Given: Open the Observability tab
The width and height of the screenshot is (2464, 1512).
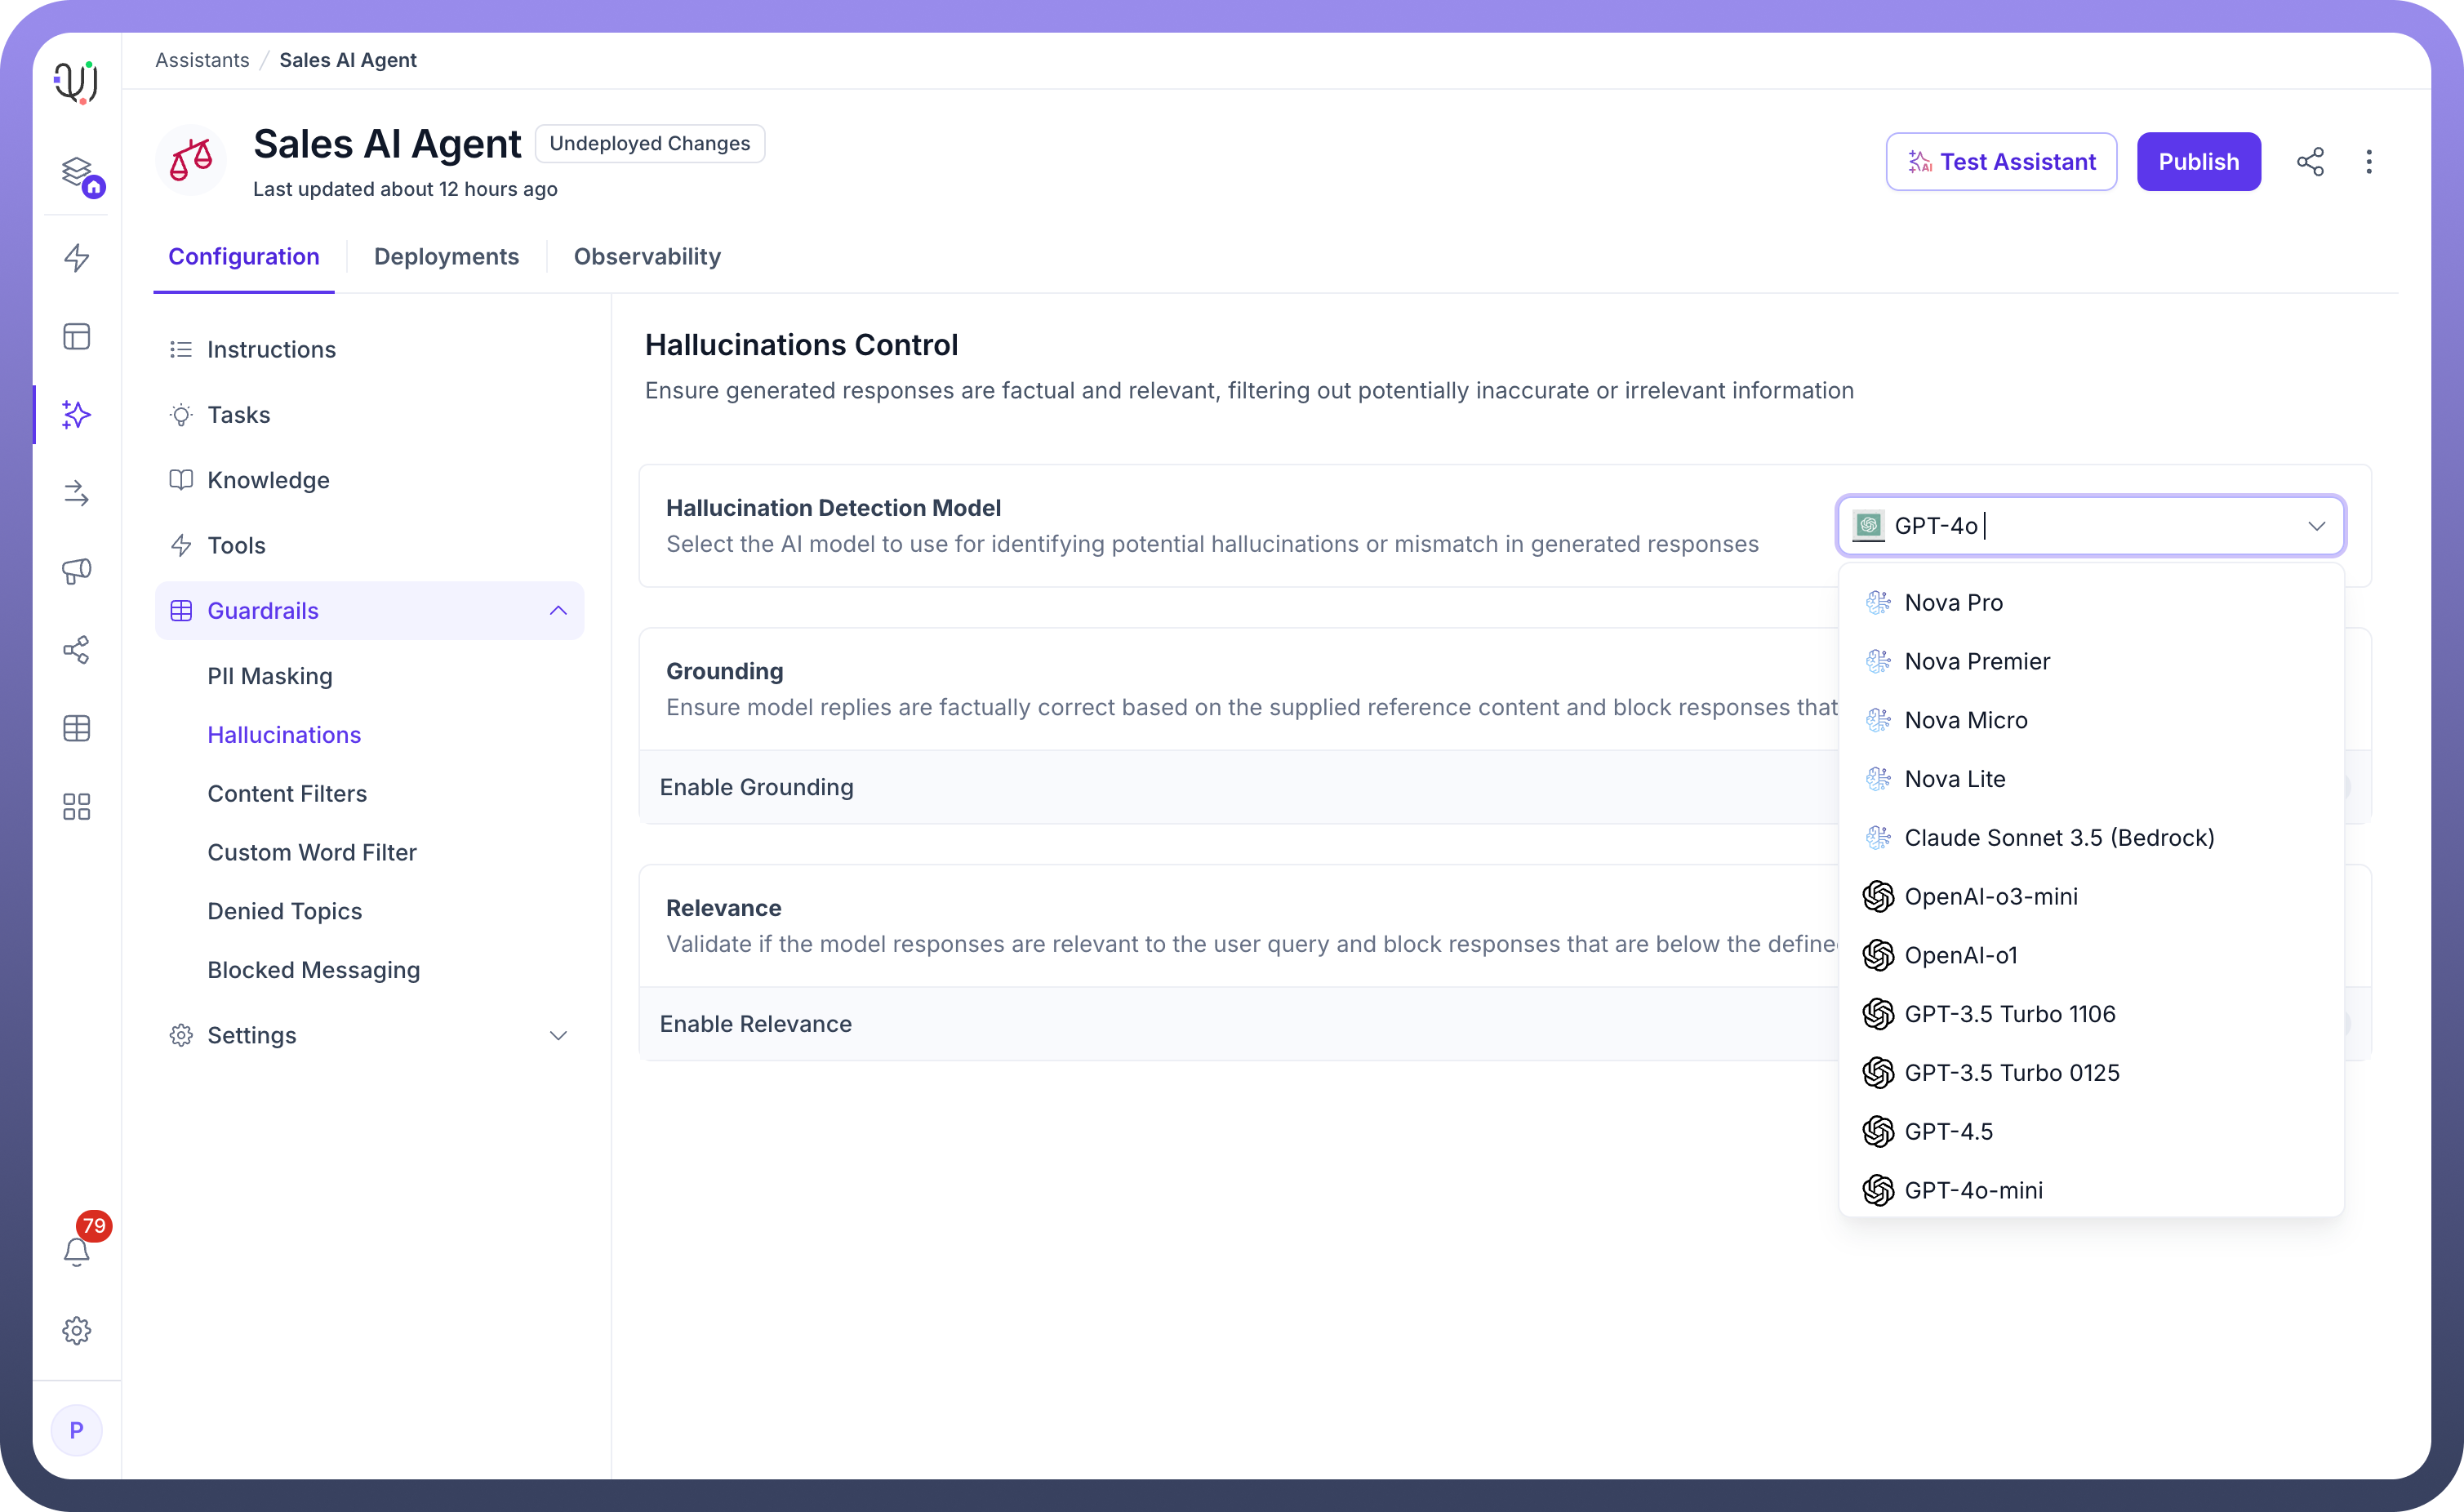Looking at the screenshot, I should point(647,257).
